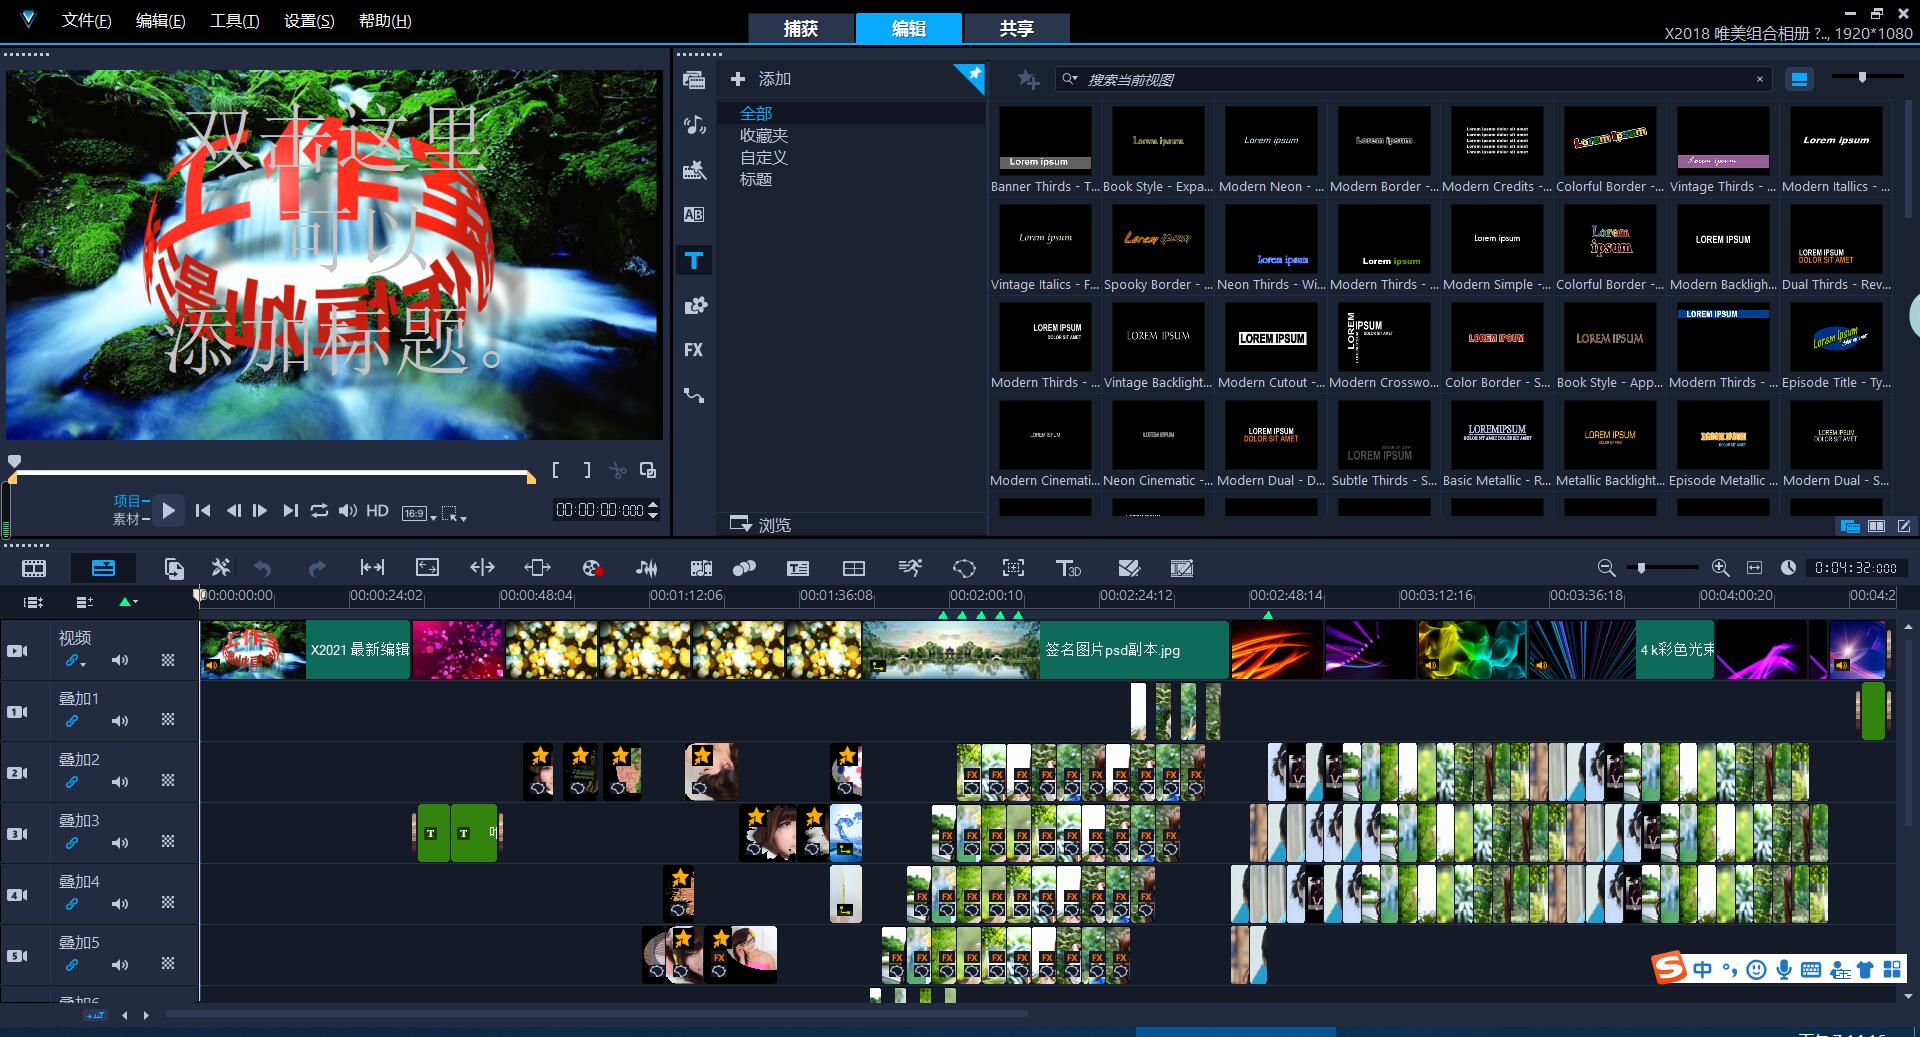Mute the 叠加3 track

(120, 843)
